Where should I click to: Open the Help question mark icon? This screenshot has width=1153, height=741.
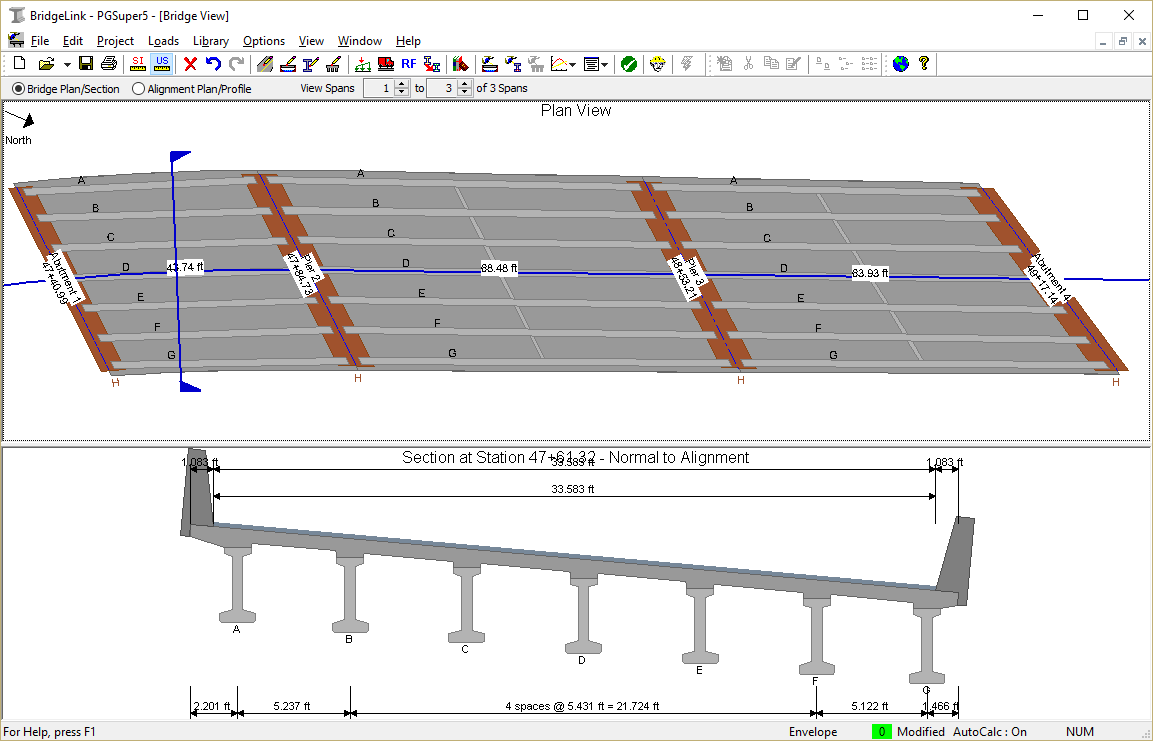(x=923, y=63)
